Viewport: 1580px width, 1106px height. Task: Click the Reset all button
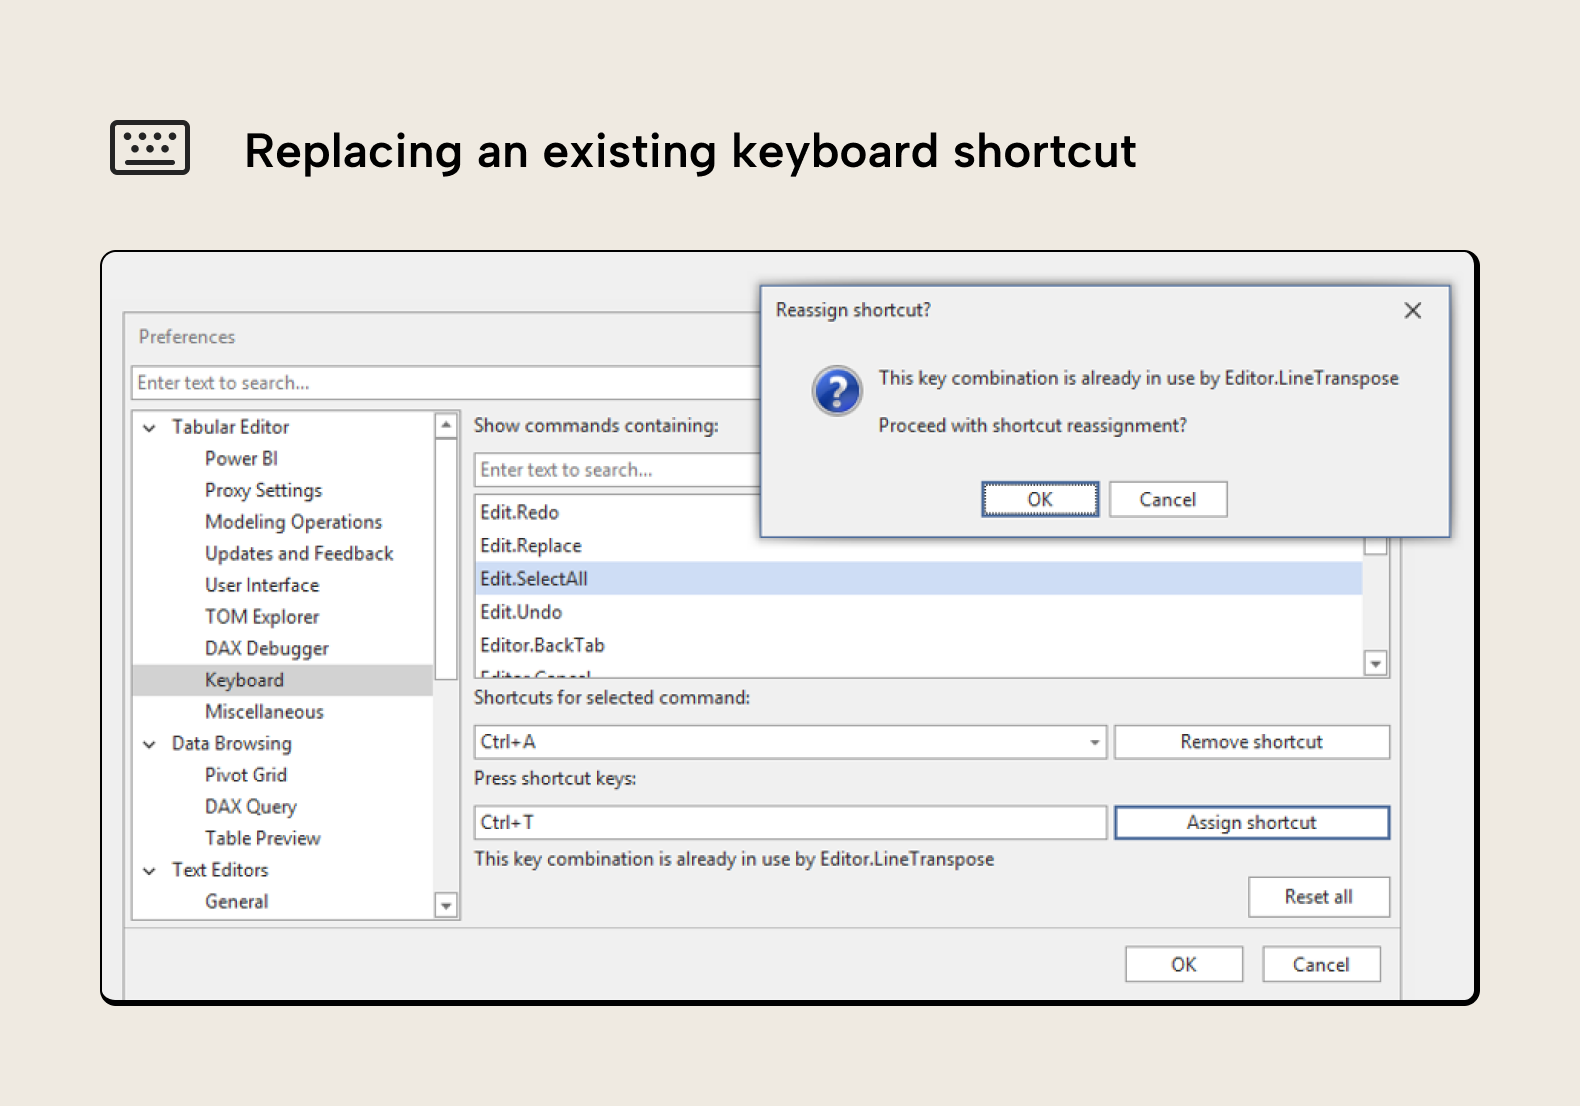1319,897
